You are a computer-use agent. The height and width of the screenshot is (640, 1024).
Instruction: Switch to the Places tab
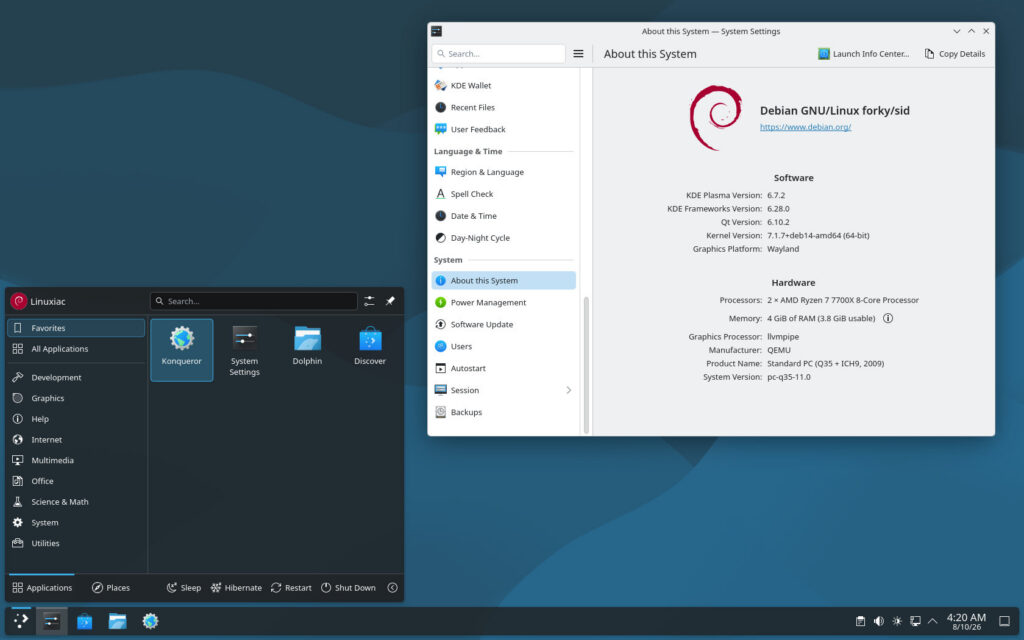click(x=110, y=588)
